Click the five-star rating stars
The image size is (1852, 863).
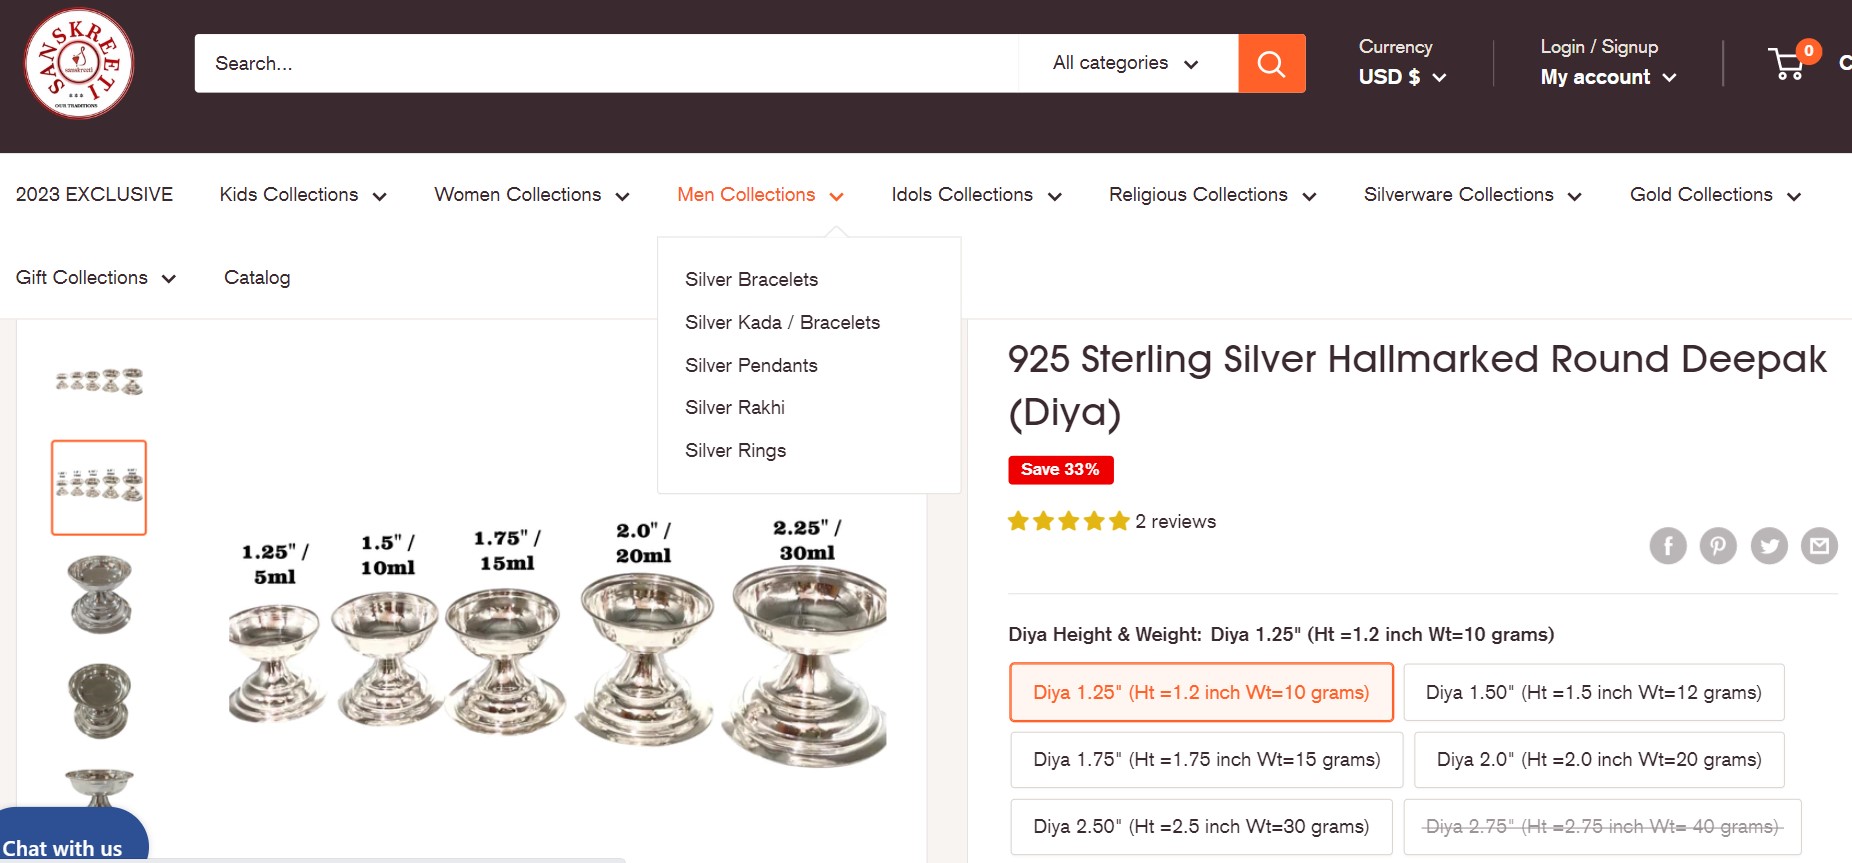click(x=1066, y=520)
